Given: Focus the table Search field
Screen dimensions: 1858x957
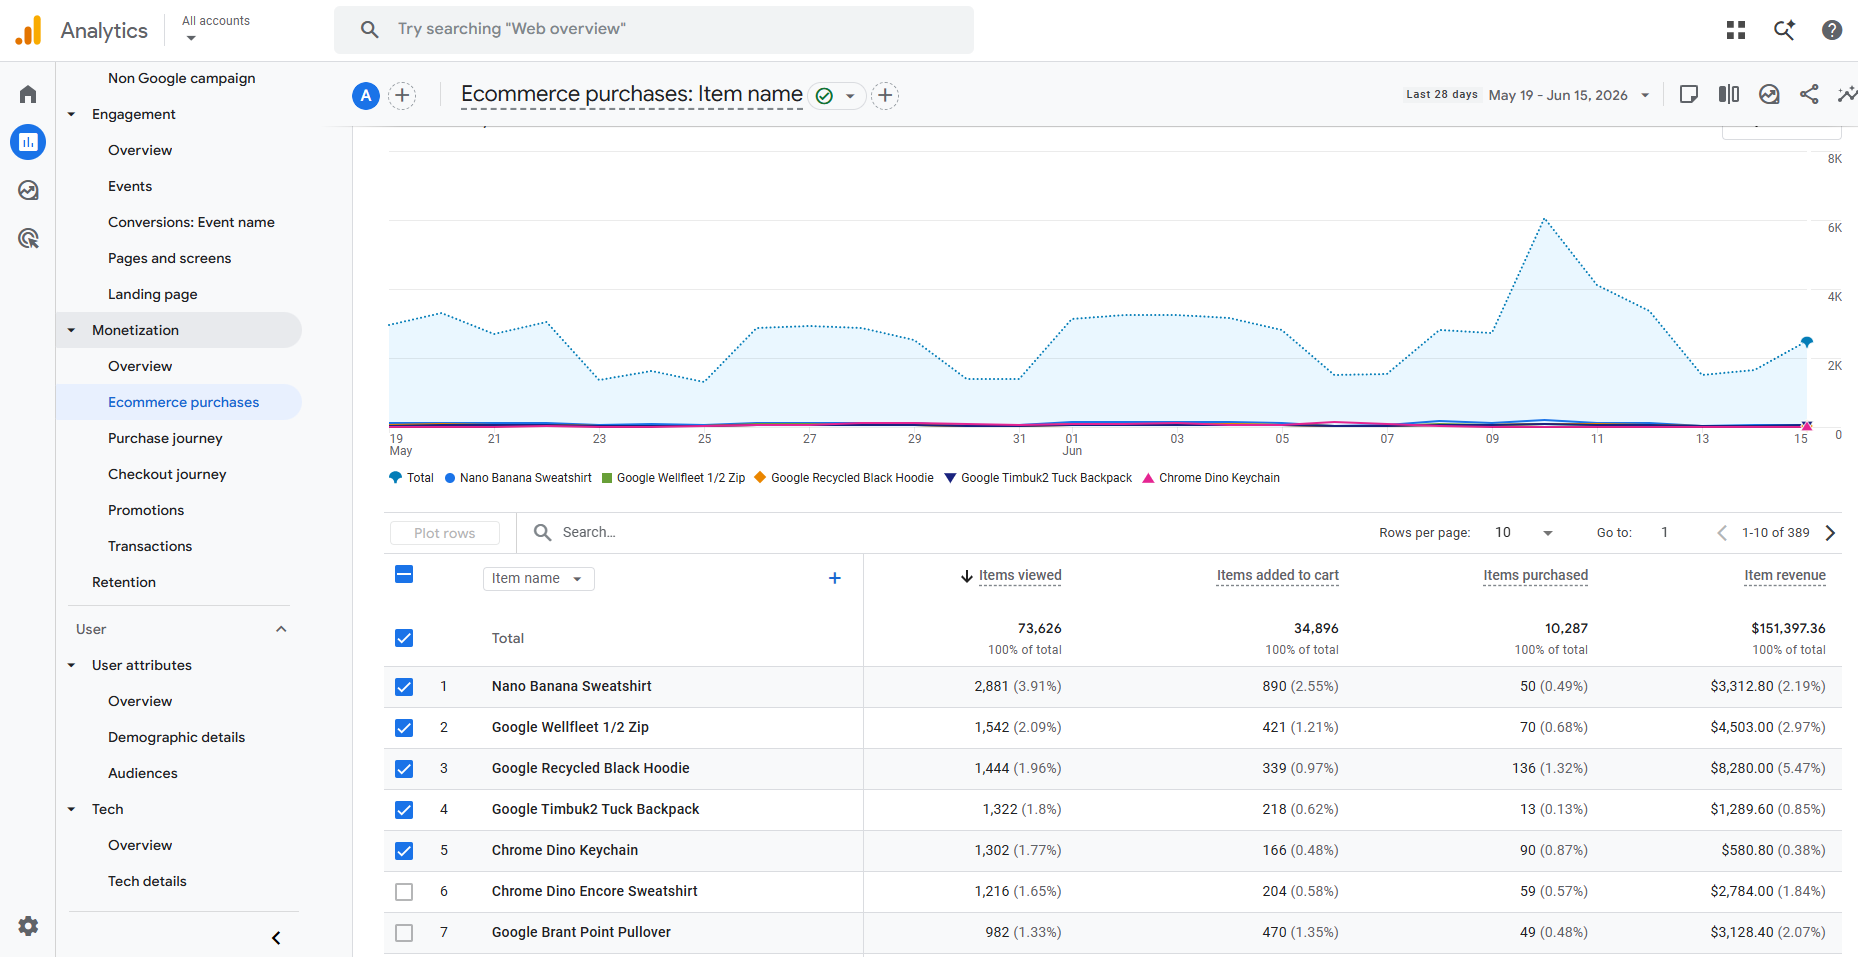Looking at the screenshot, I should [x=940, y=532].
